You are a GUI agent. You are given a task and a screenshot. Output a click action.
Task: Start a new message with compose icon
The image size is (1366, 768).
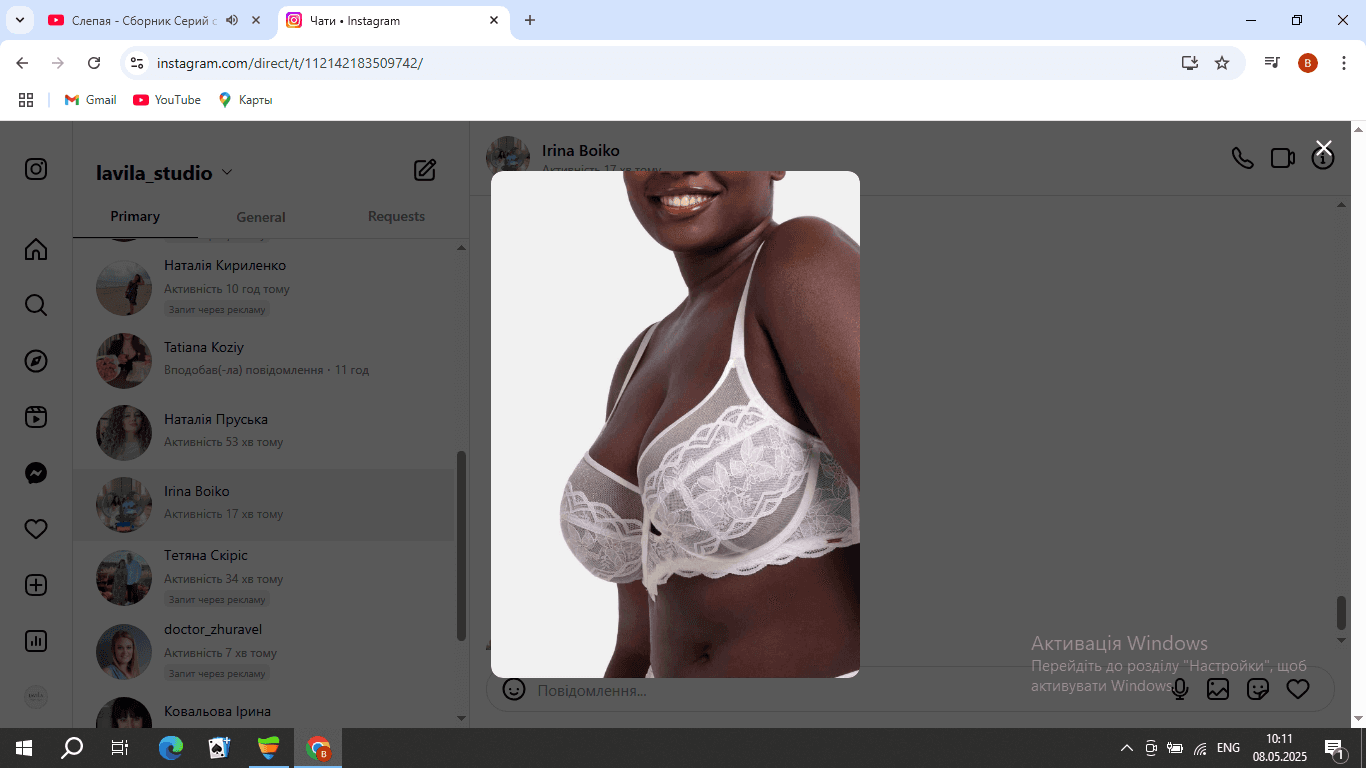pos(425,170)
